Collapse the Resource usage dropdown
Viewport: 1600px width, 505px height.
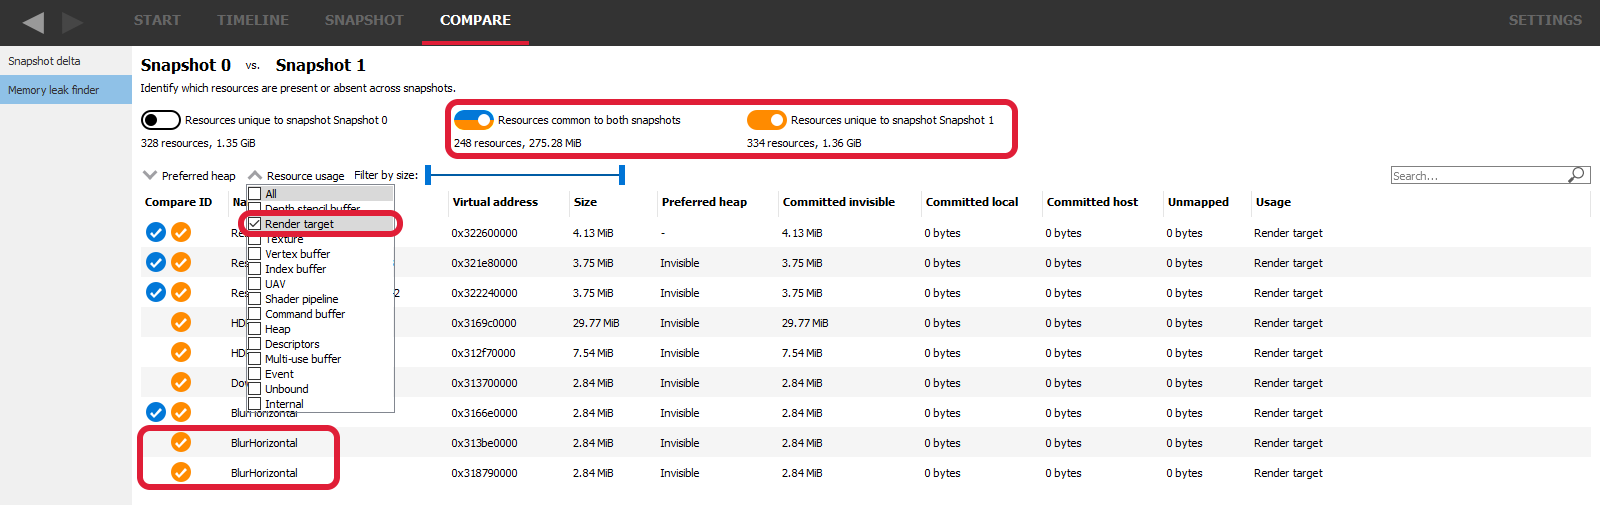pyautogui.click(x=296, y=176)
